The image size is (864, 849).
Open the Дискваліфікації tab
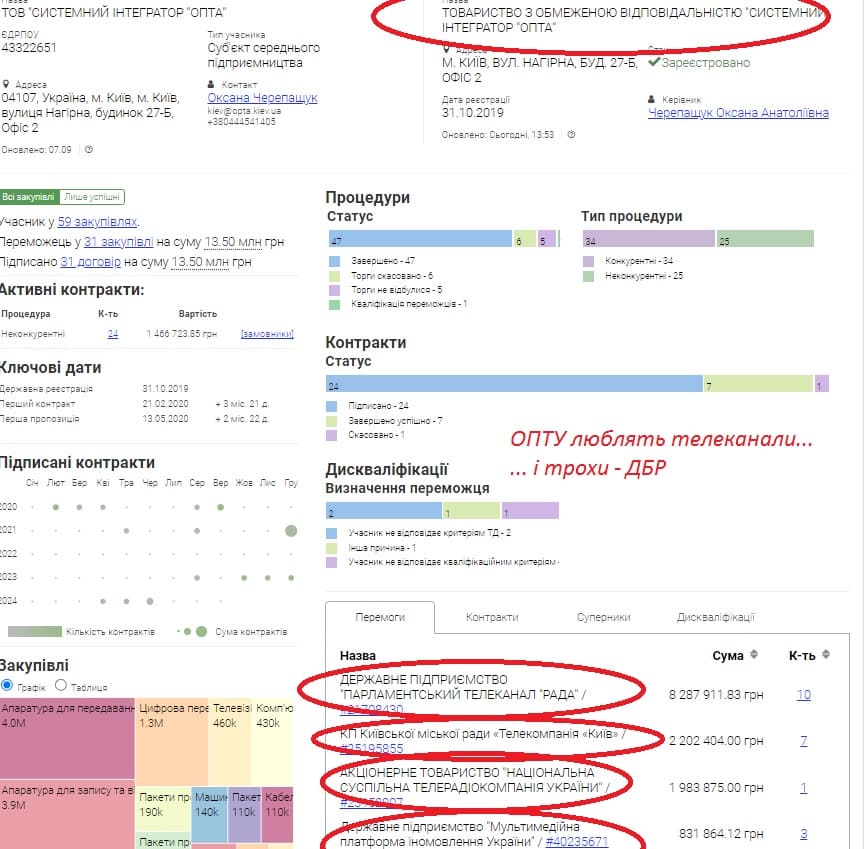pyautogui.click(x=715, y=618)
